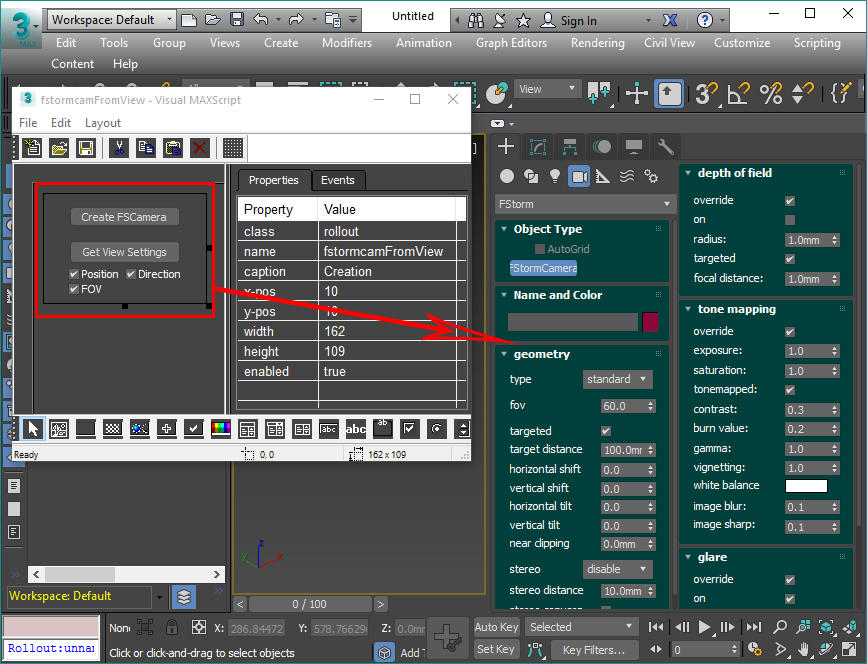Select Geometry category sphere icon
The height and width of the screenshot is (664, 867).
point(506,176)
